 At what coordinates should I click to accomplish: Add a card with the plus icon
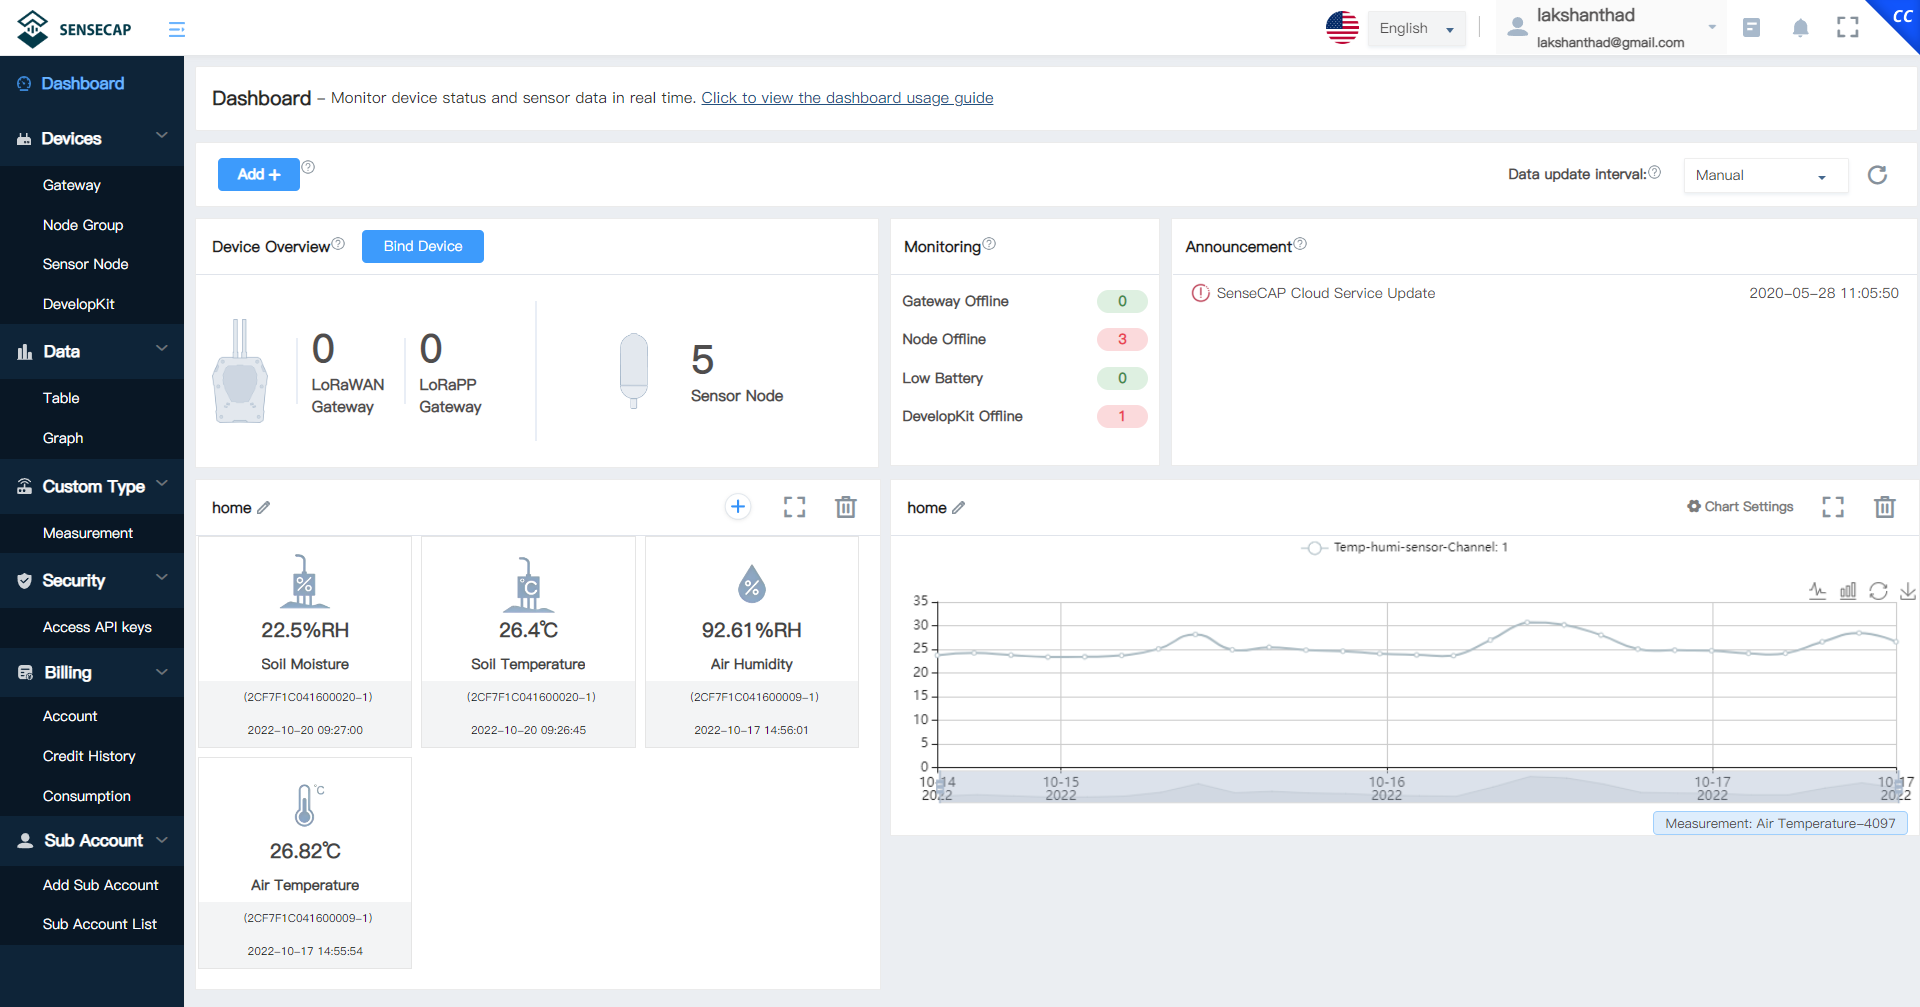point(738,507)
